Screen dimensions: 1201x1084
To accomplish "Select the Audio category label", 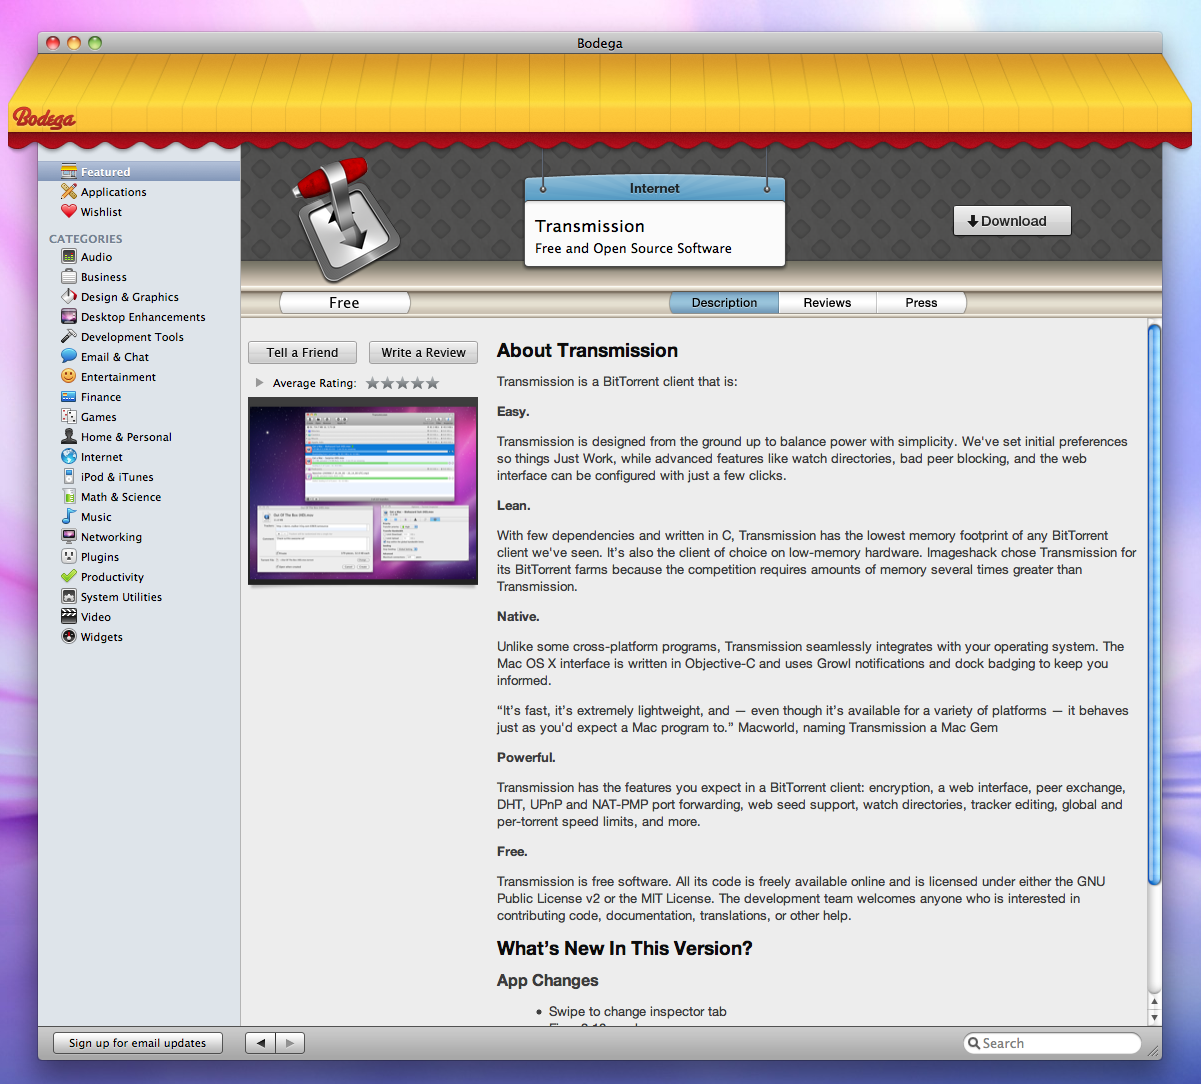I will click(97, 257).
